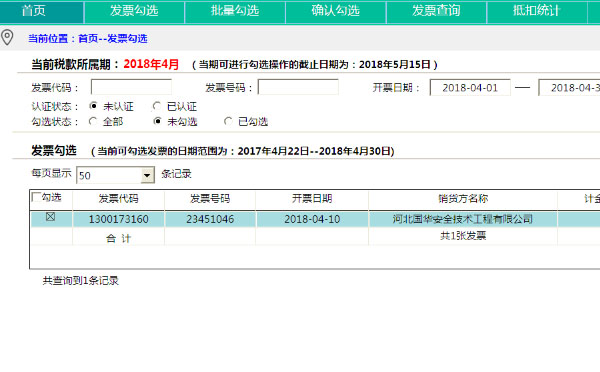This screenshot has width=600, height=372.
Task: Click the 共查询到1条记录 text
Action: point(80,281)
